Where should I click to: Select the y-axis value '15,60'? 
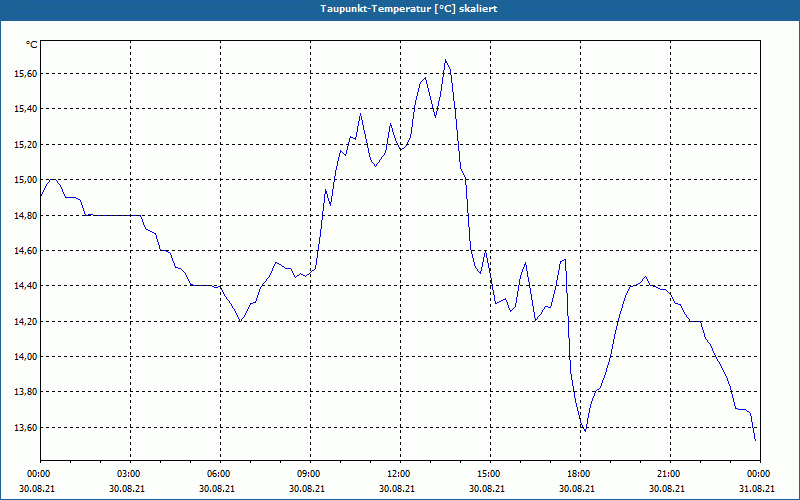click(x=26, y=74)
